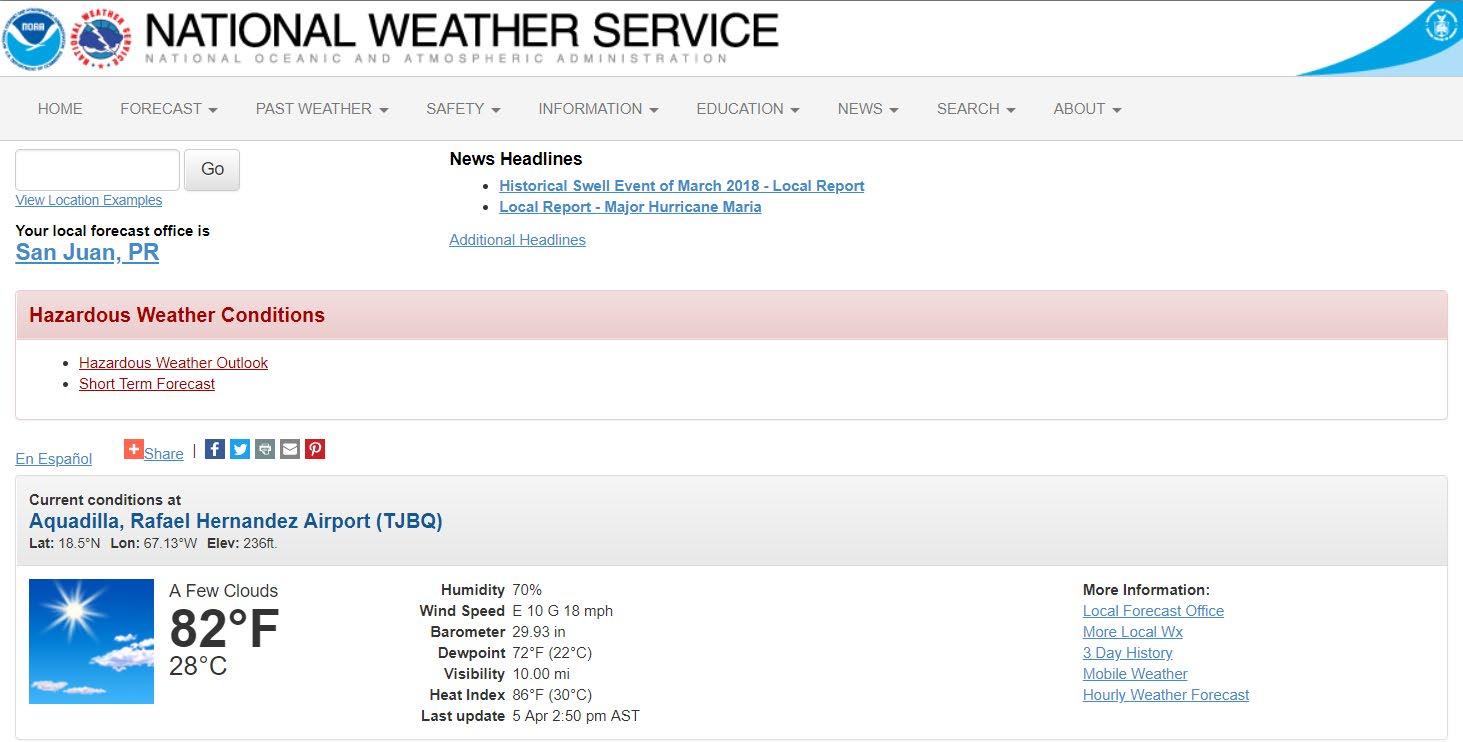Share the page on Facebook

(x=215, y=449)
